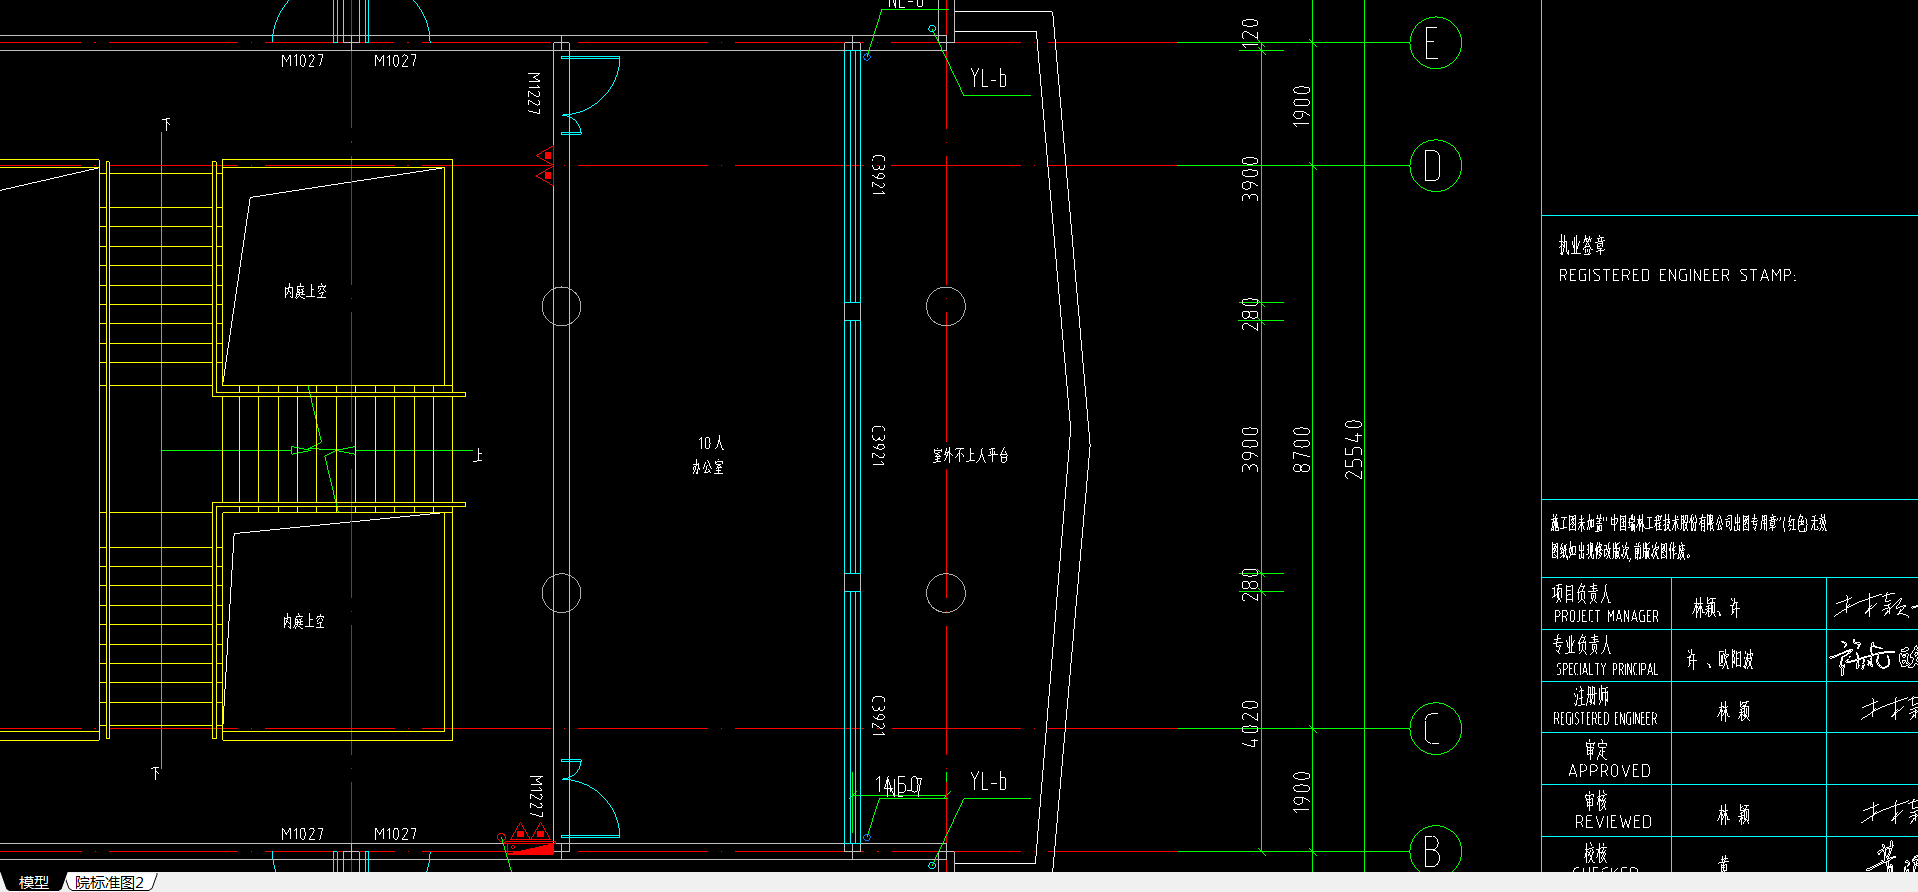Pick the overall dimension text 25540

(1353, 449)
